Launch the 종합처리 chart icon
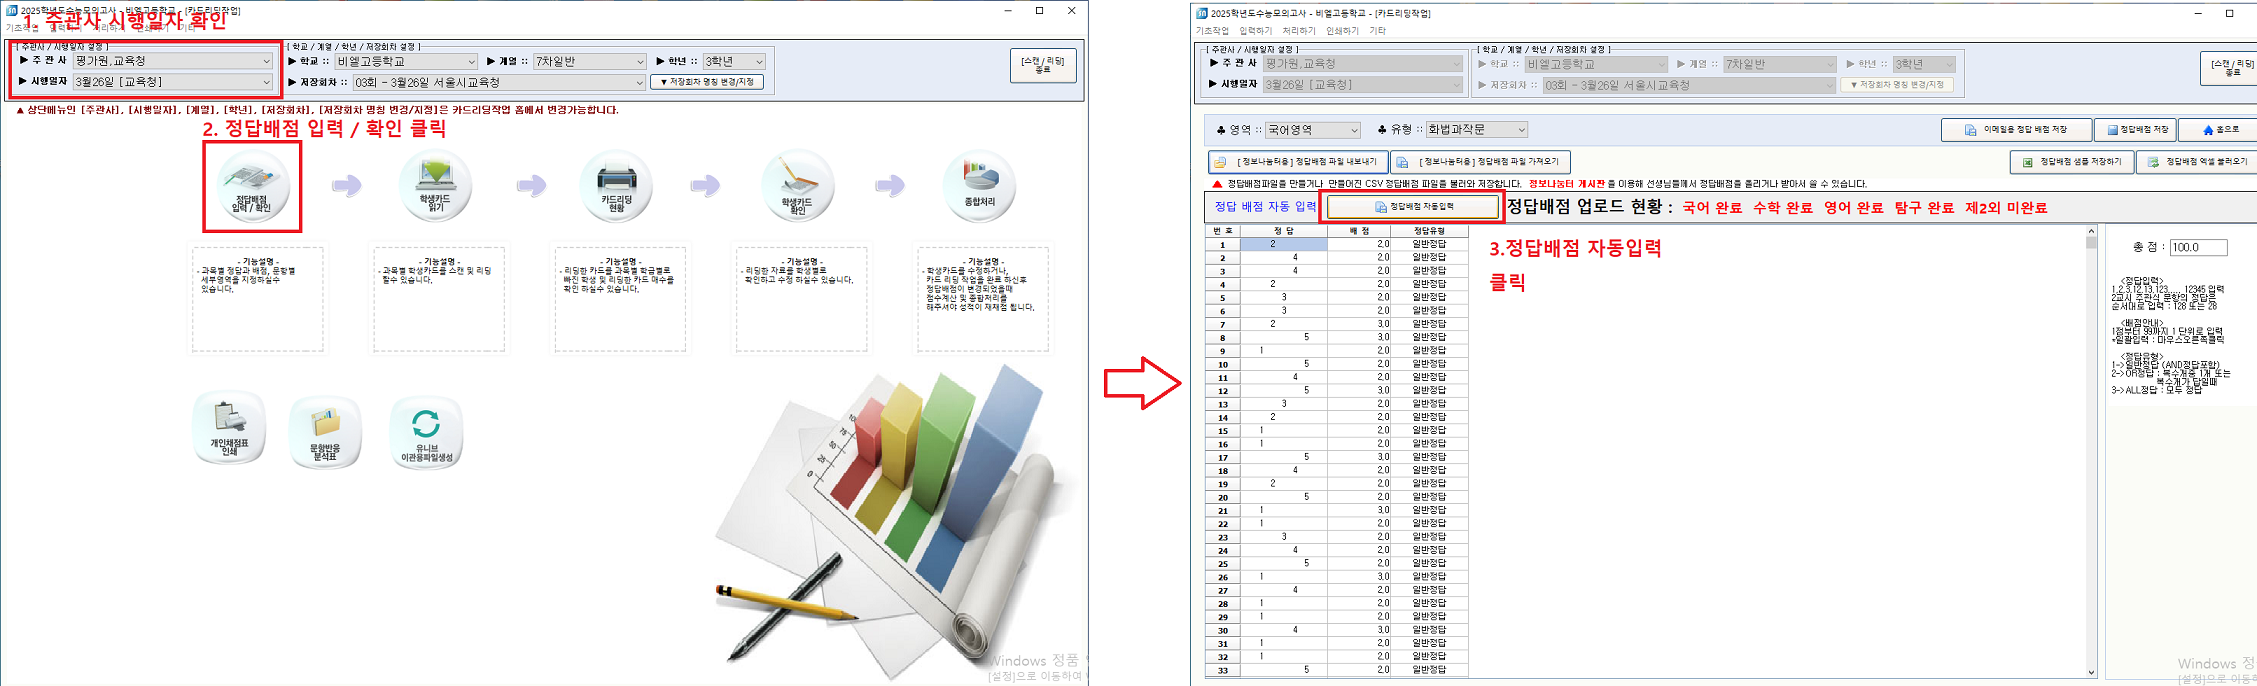This screenshot has width=2257, height=686. (979, 185)
